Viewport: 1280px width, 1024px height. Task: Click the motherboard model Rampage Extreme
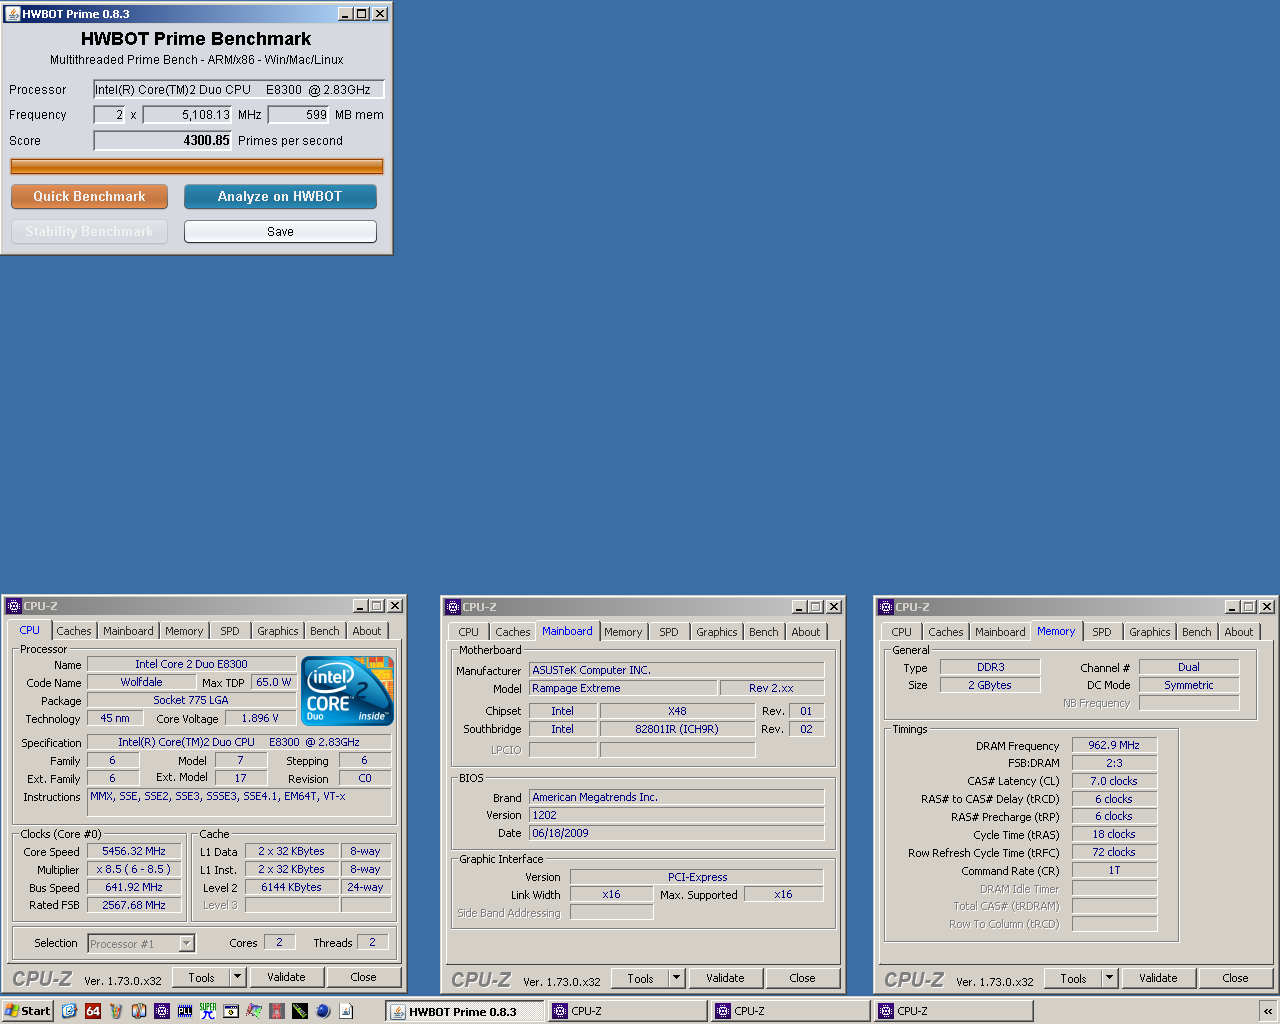pyautogui.click(x=623, y=688)
